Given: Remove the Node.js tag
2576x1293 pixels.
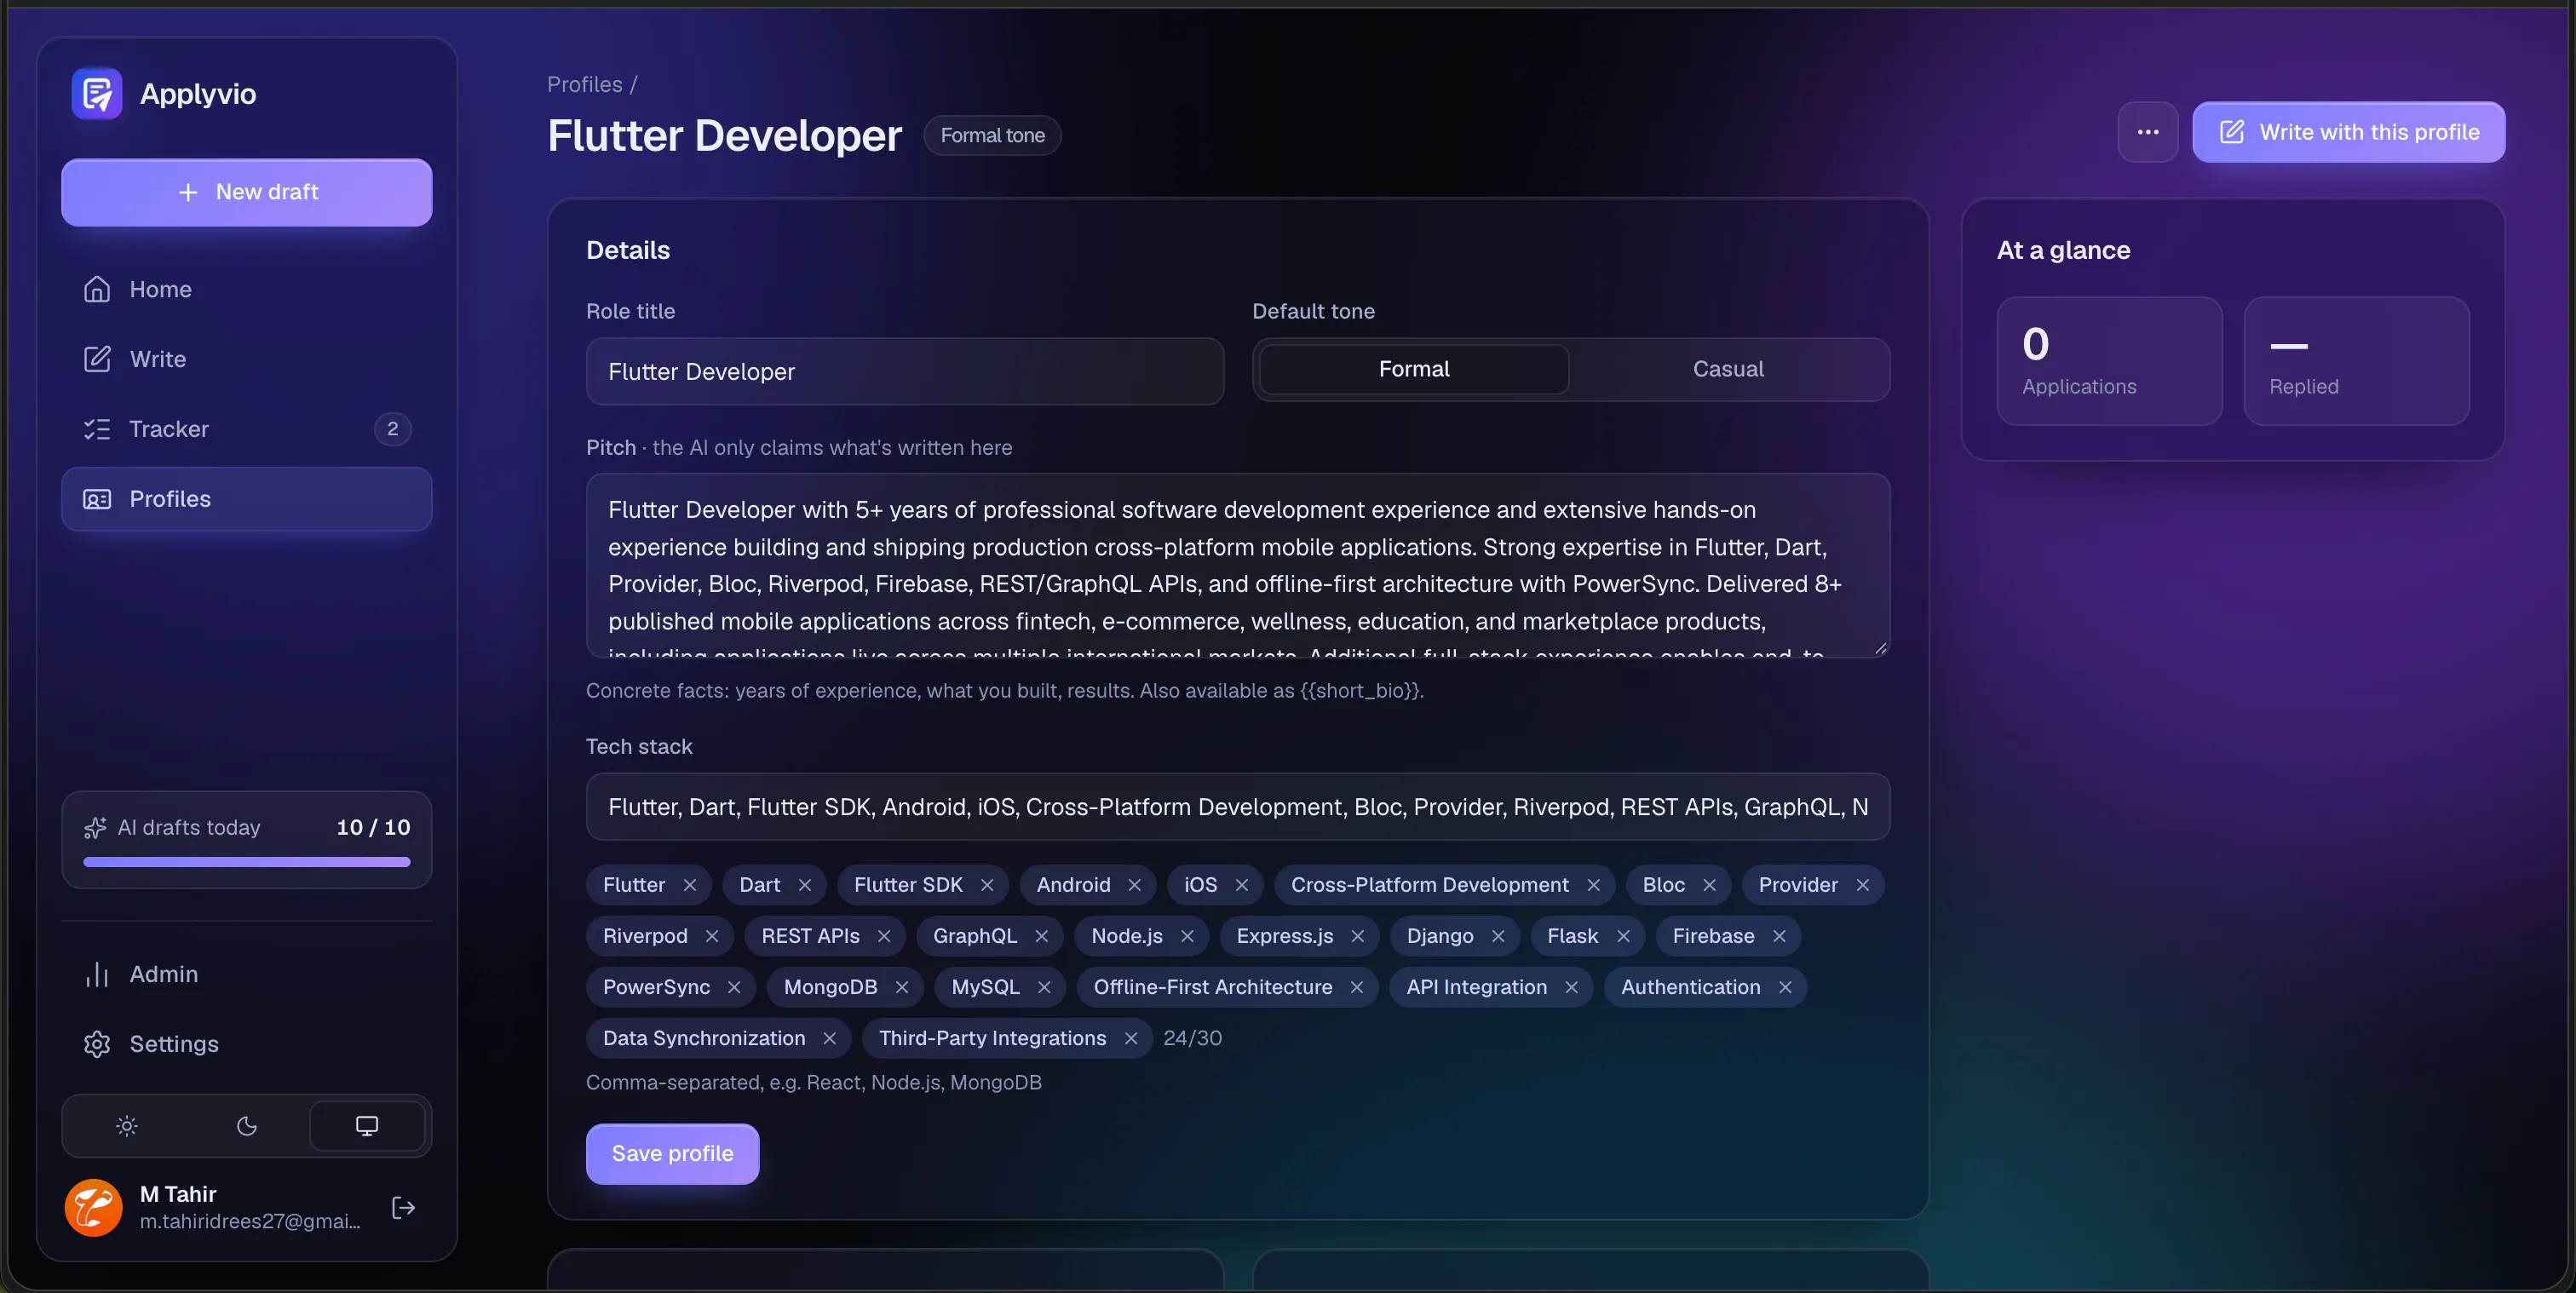Looking at the screenshot, I should [1187, 936].
